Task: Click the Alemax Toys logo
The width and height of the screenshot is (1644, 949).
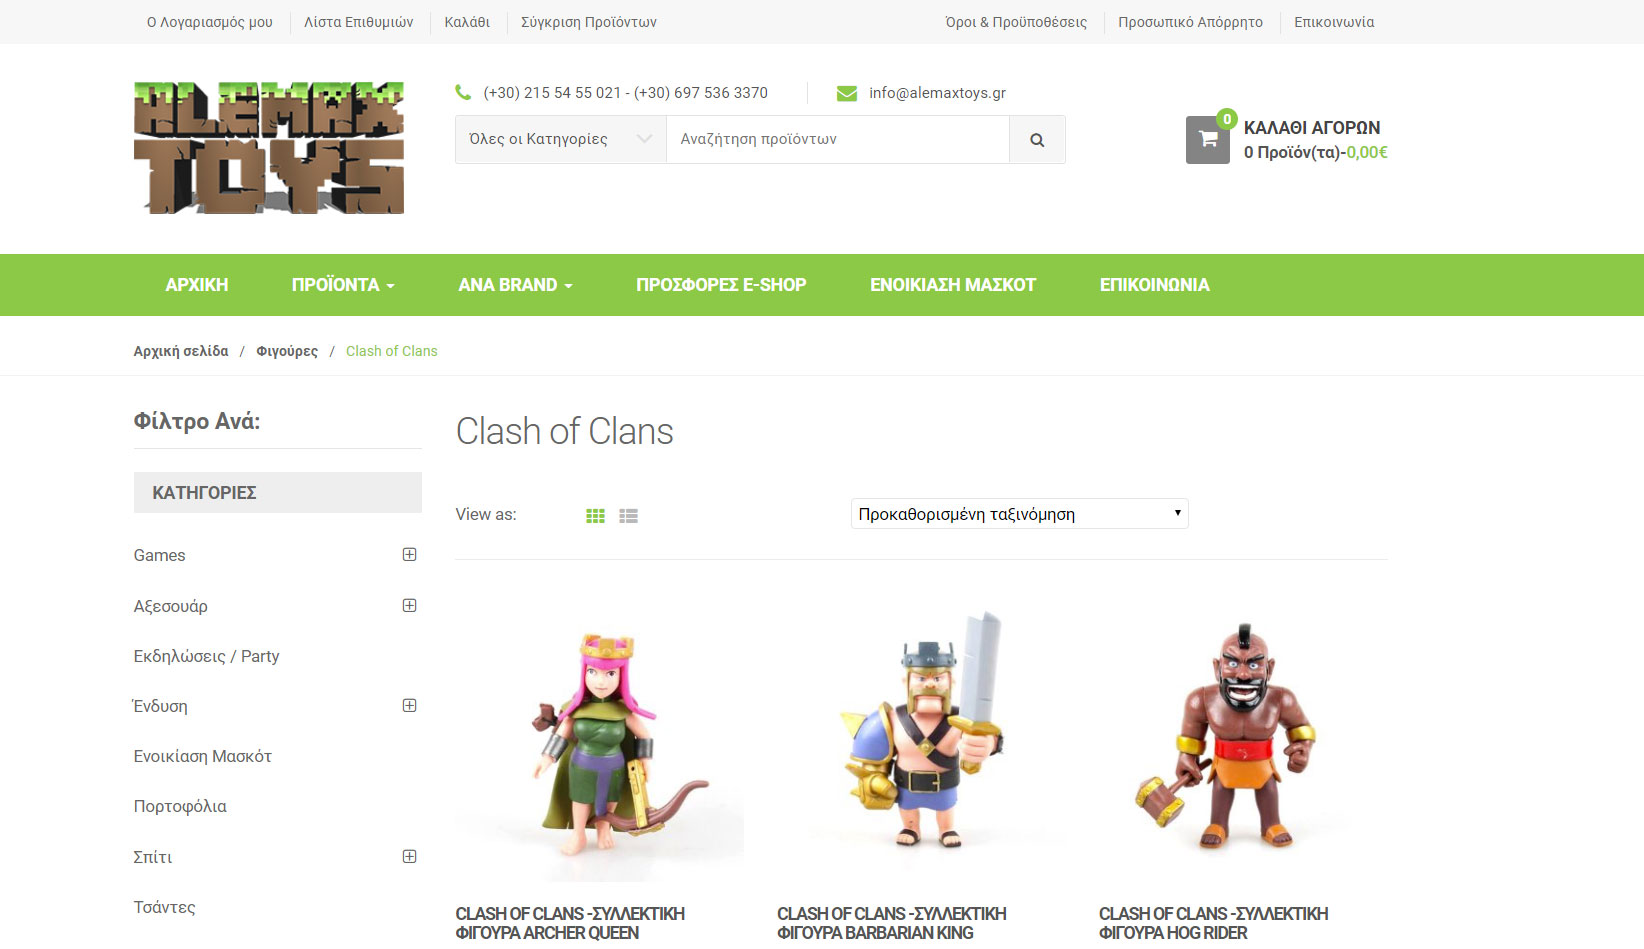Action: (269, 148)
